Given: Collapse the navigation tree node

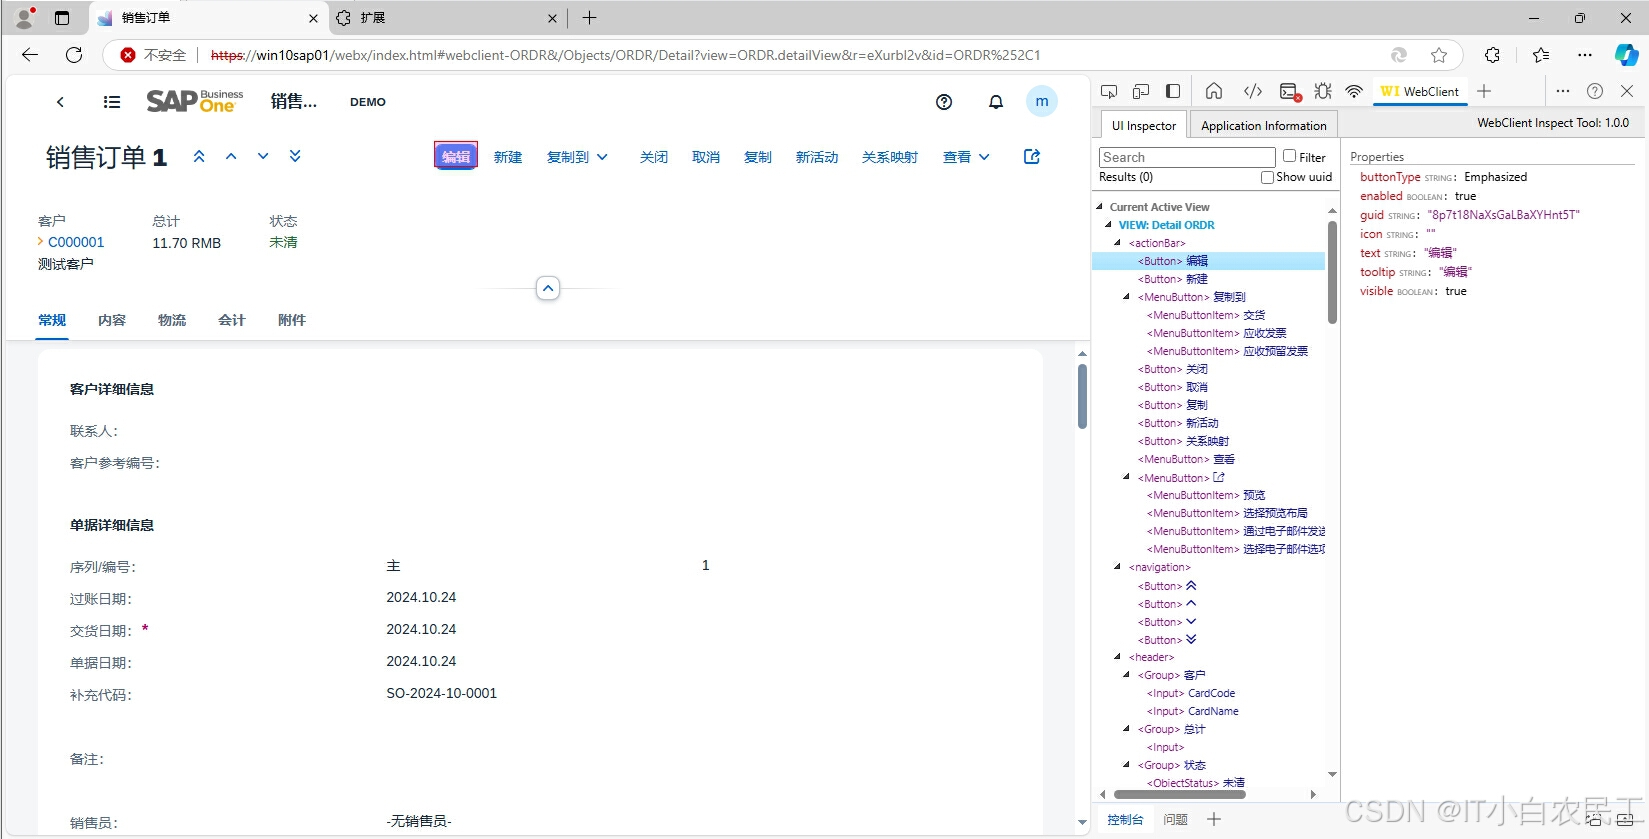Looking at the screenshot, I should coord(1118,567).
